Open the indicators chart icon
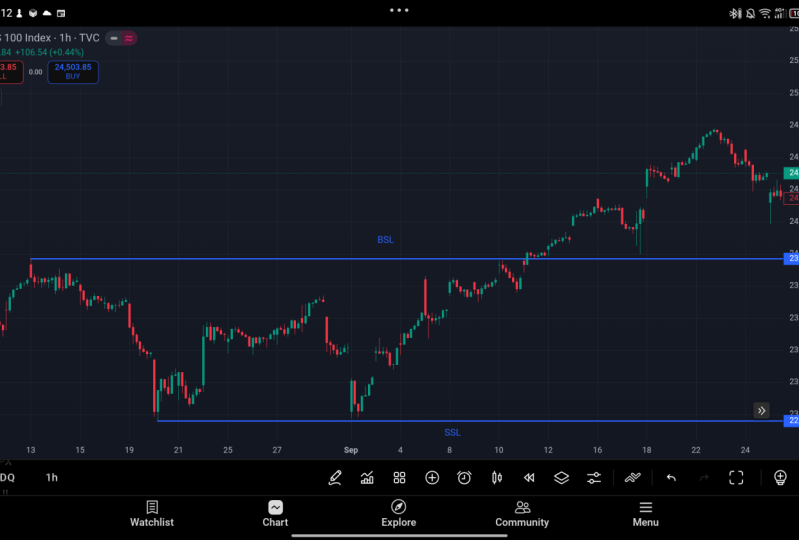Screen dimensions: 799x540 (367, 477)
